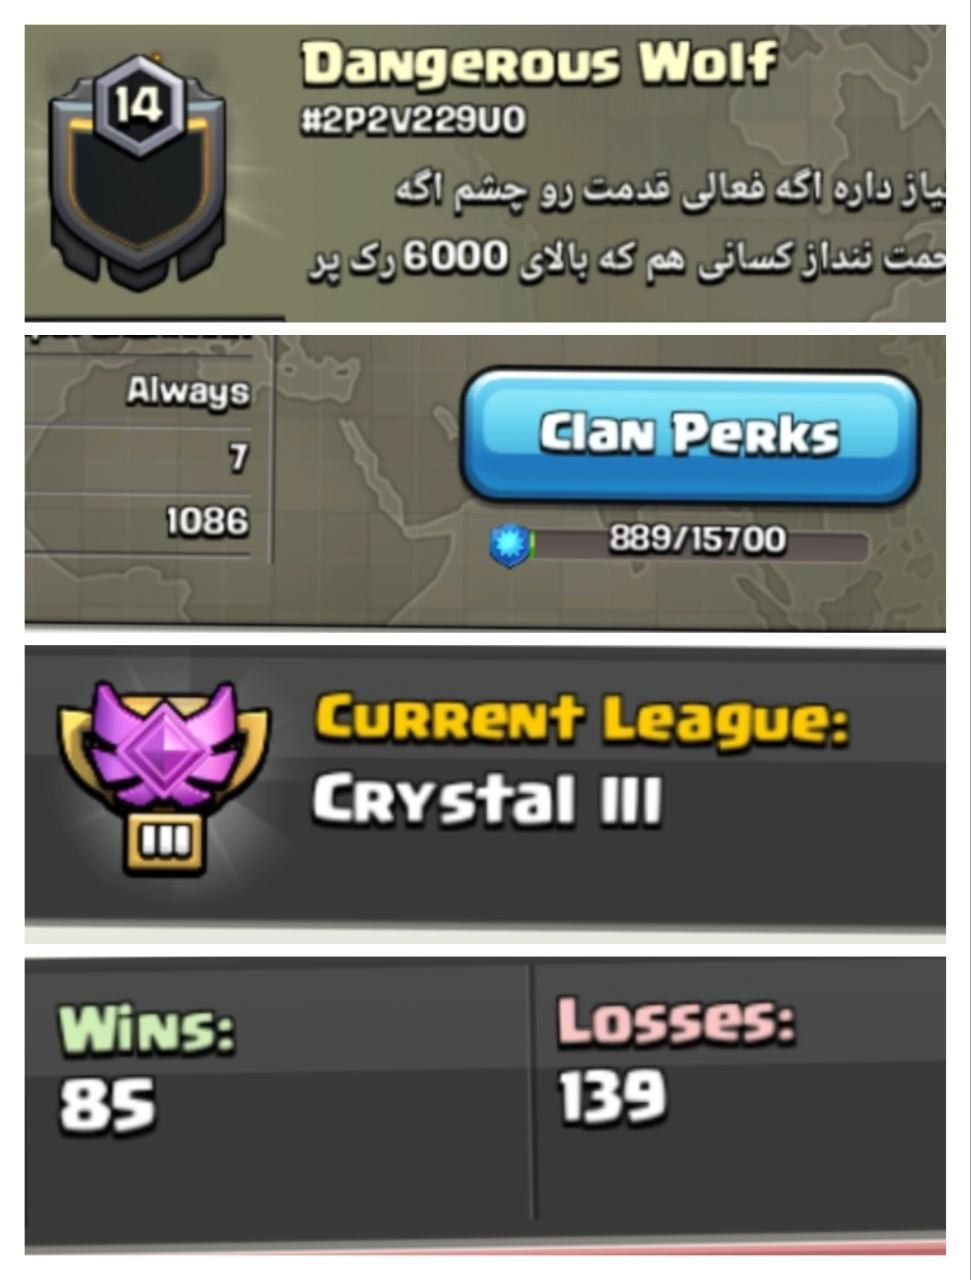Tap the level 14 clan hexagon badge
The width and height of the screenshot is (971, 1280).
(x=139, y=105)
